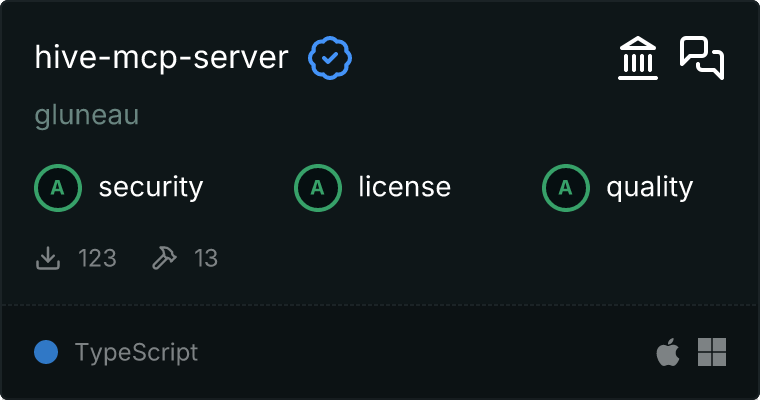Click the blue verified badge icon
Screen dimensions: 760x400
(x=330, y=58)
